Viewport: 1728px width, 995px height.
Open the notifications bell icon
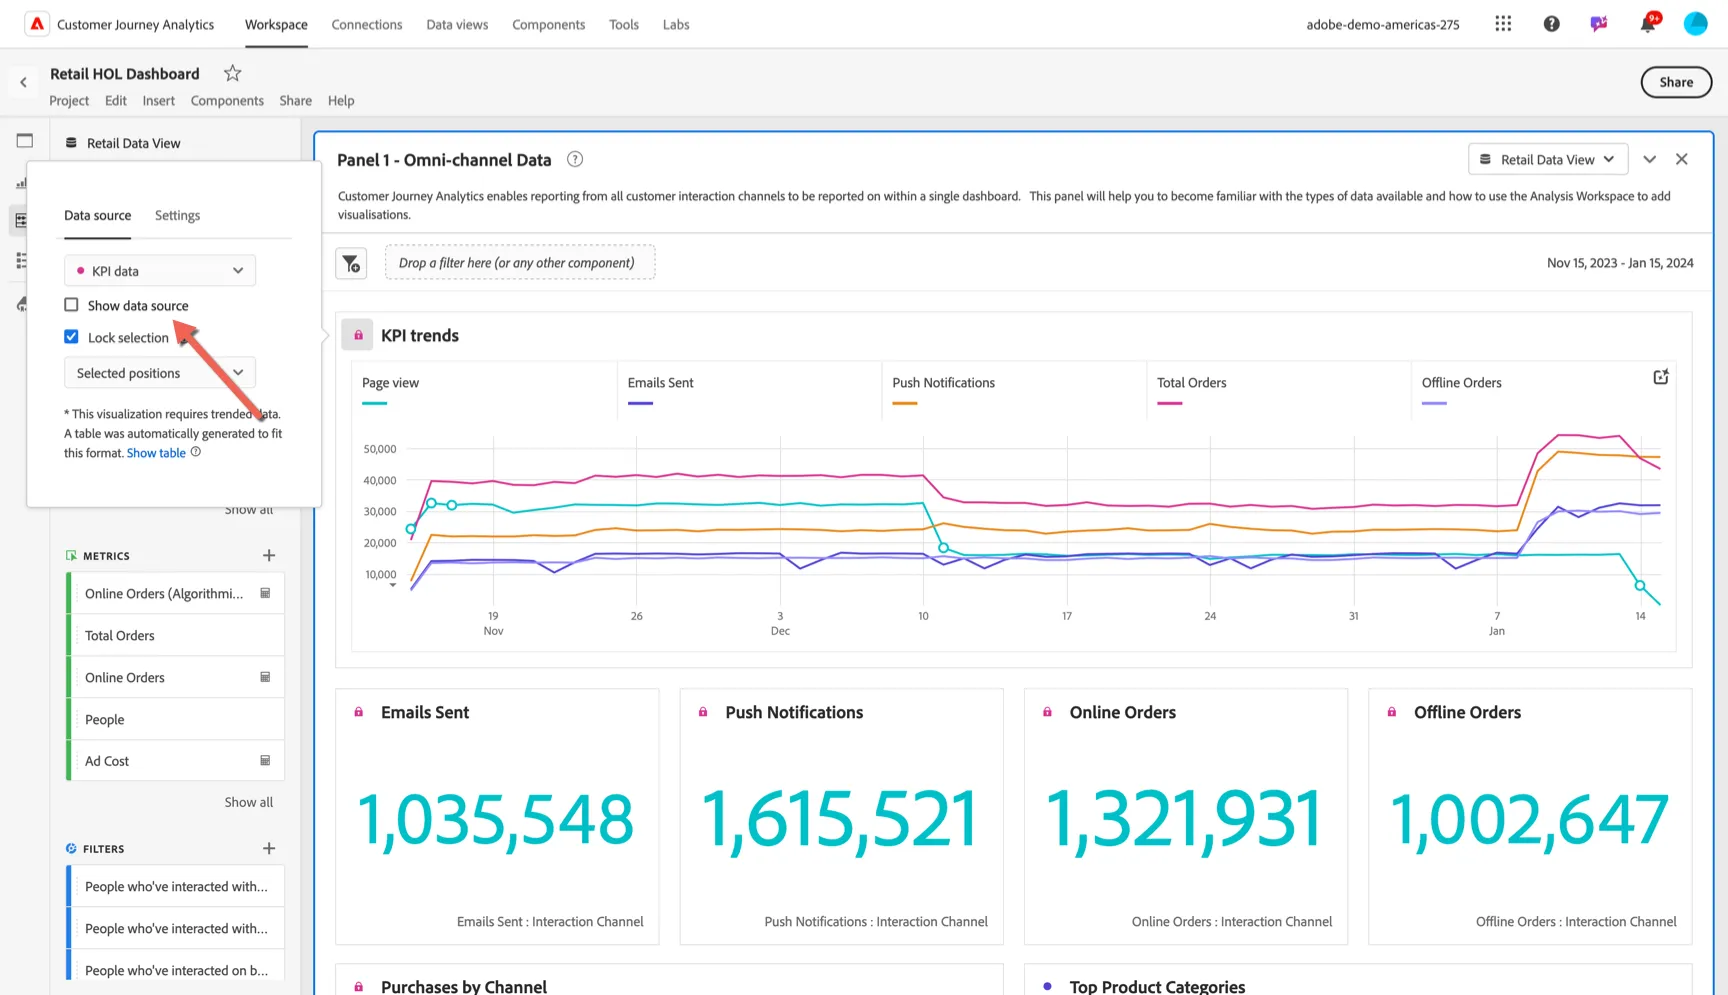[x=1648, y=23]
